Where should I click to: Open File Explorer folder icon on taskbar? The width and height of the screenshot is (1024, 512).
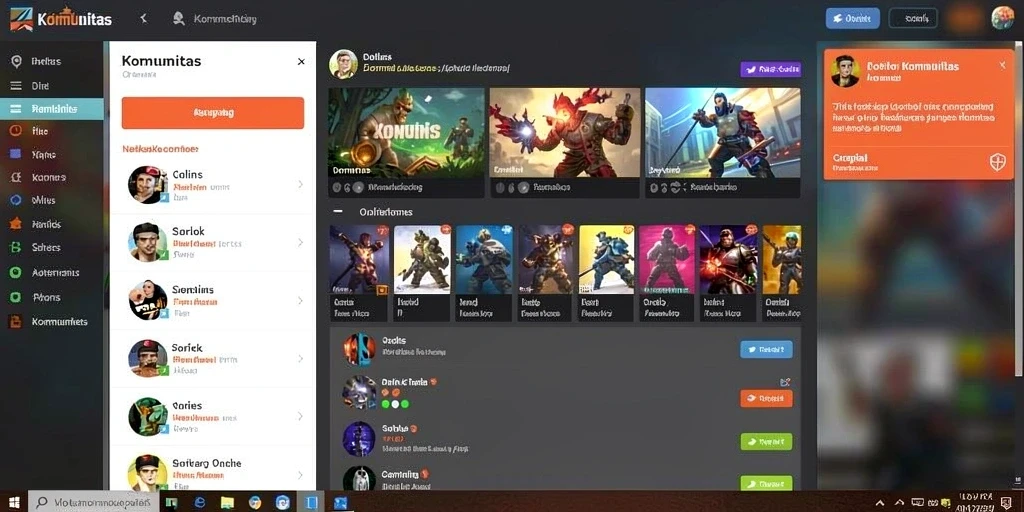(227, 502)
